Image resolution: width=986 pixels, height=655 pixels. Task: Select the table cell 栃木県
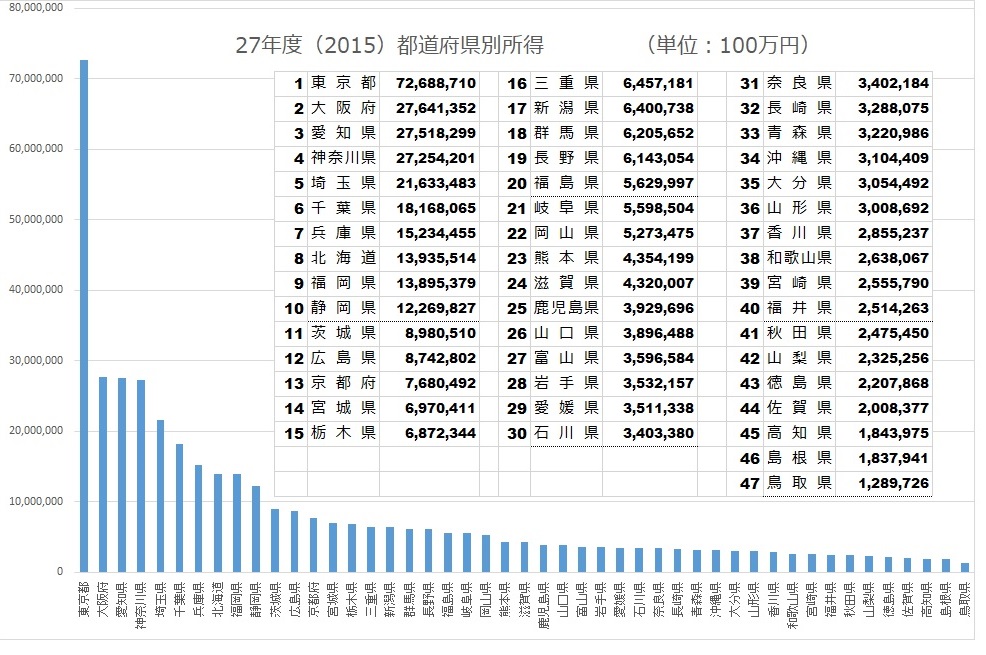click(343, 433)
